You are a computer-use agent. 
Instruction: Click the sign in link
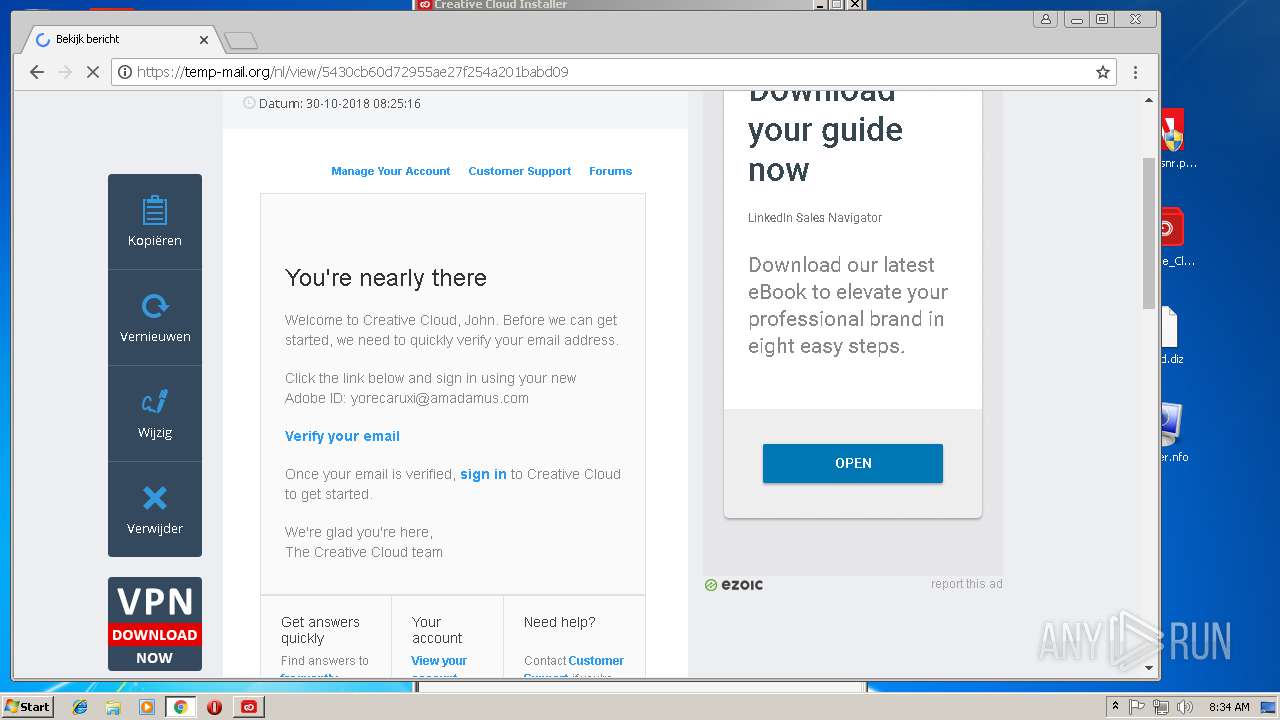(483, 474)
